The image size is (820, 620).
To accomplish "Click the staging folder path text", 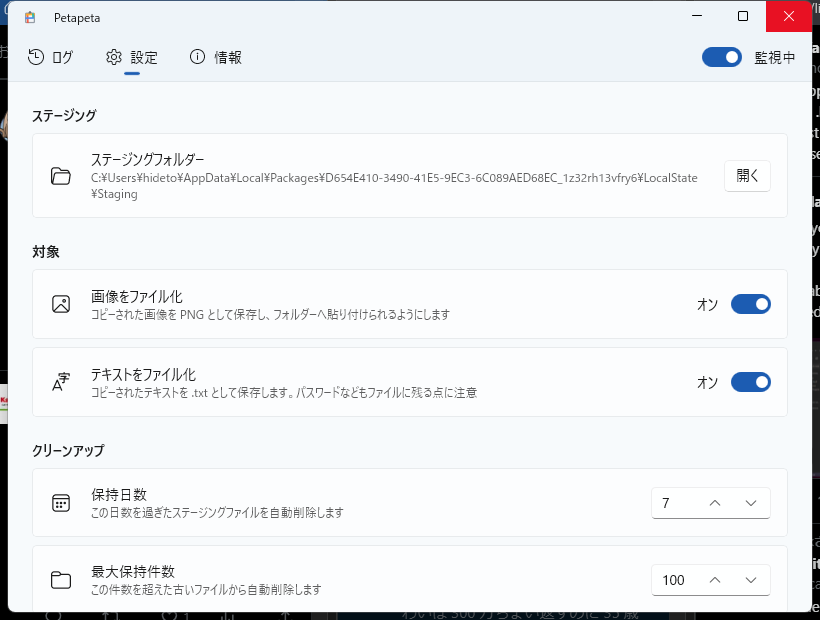I will tap(394, 186).
